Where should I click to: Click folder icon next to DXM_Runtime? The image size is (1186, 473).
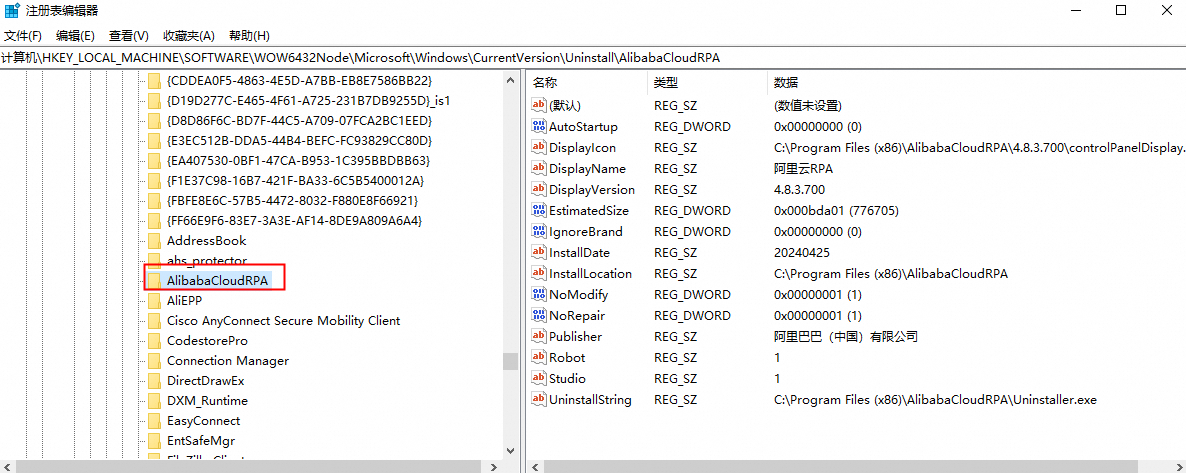click(154, 401)
